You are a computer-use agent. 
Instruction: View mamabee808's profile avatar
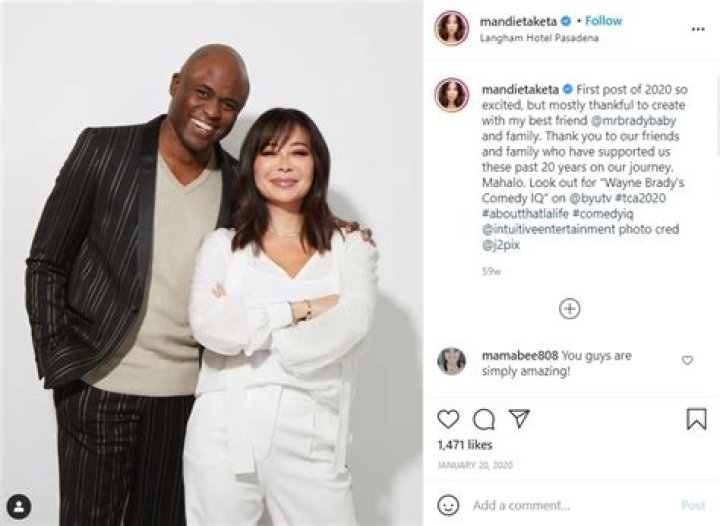pyautogui.click(x=452, y=362)
